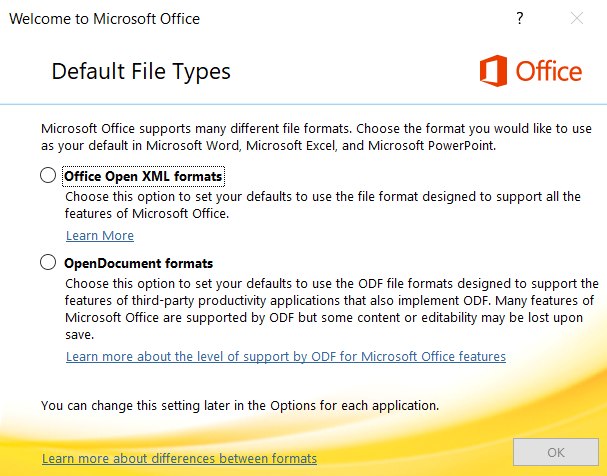Click the "change this setting later" note

(240, 406)
